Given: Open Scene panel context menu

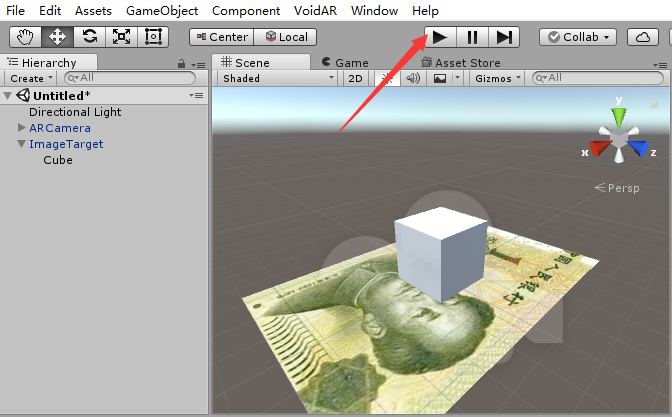Looking at the screenshot, I should [x=660, y=65].
